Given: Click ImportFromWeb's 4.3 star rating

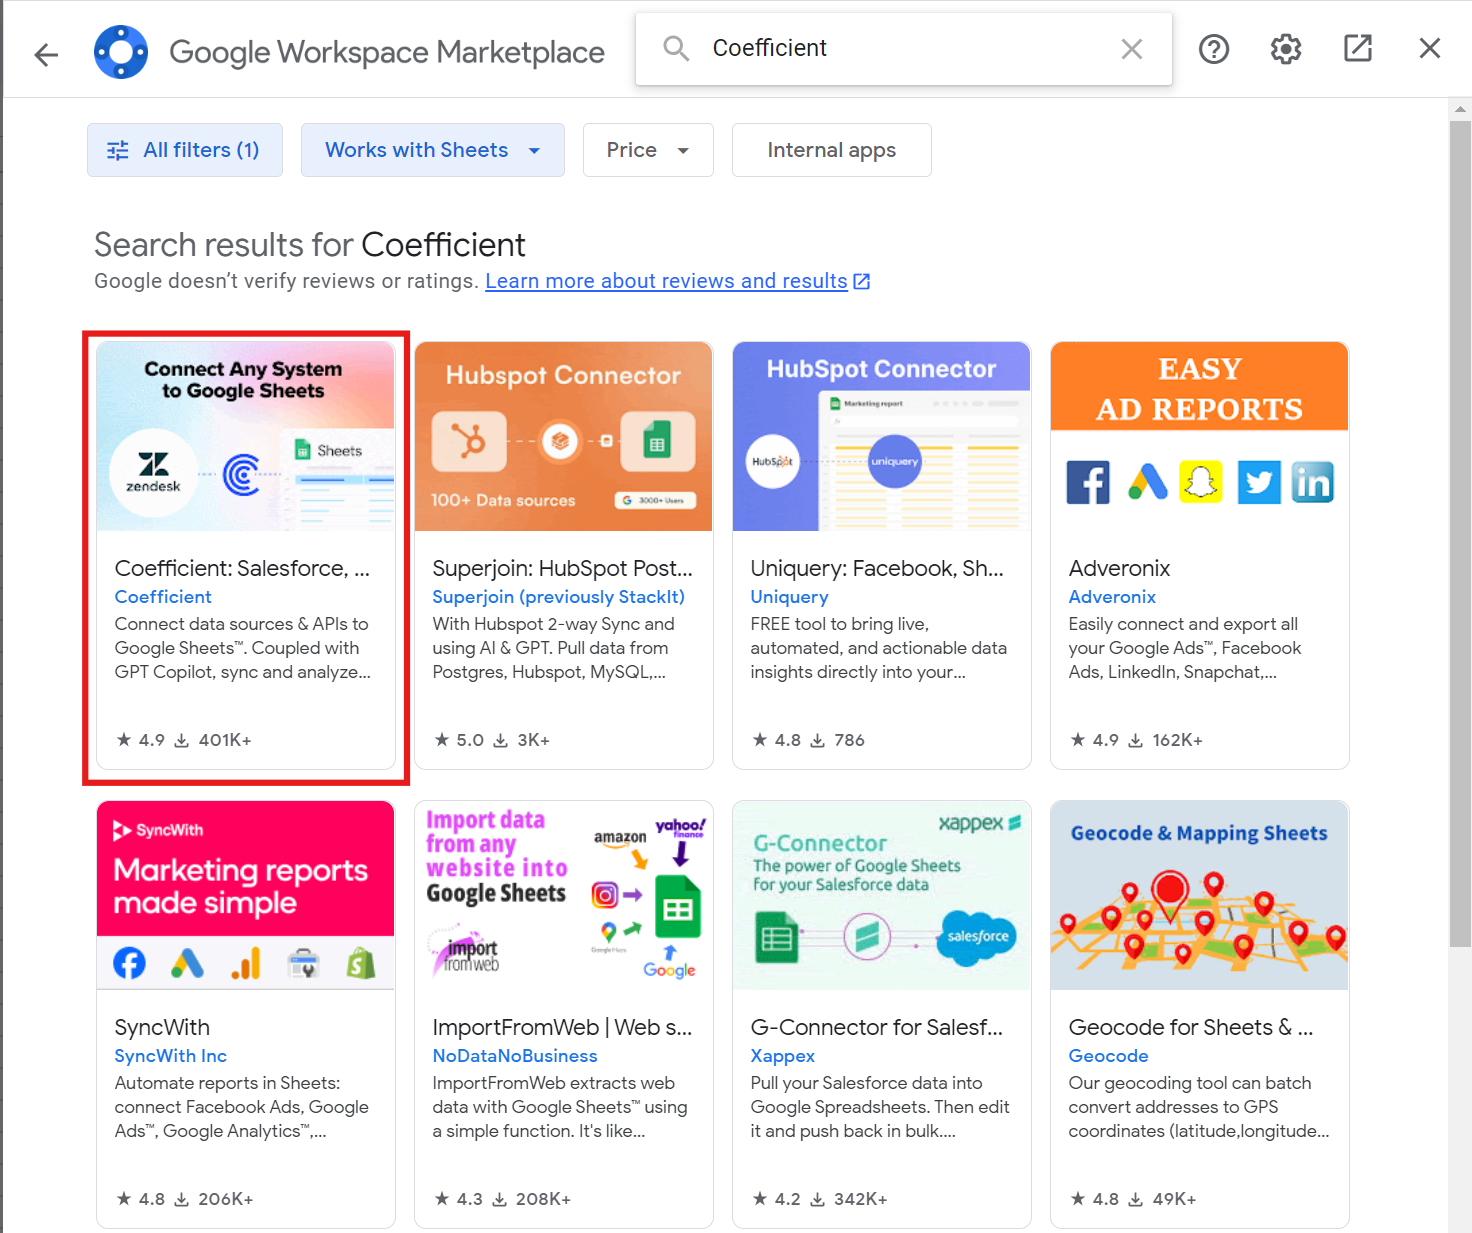Looking at the screenshot, I should (x=459, y=1199).
